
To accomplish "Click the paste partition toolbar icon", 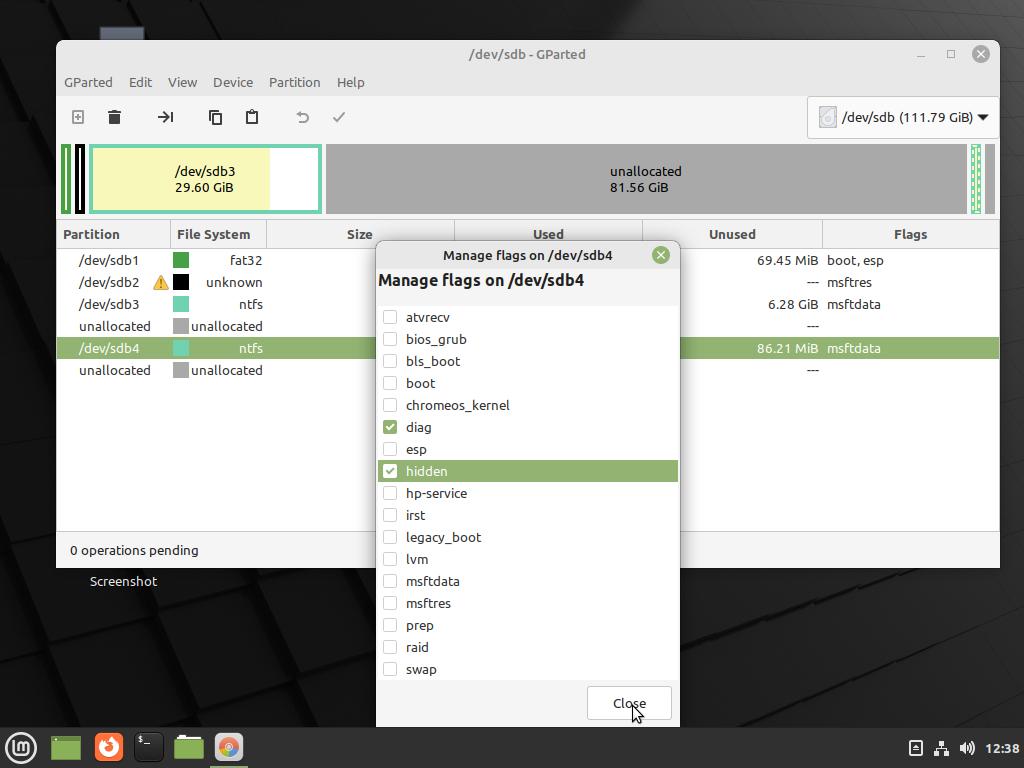I will point(252,117).
